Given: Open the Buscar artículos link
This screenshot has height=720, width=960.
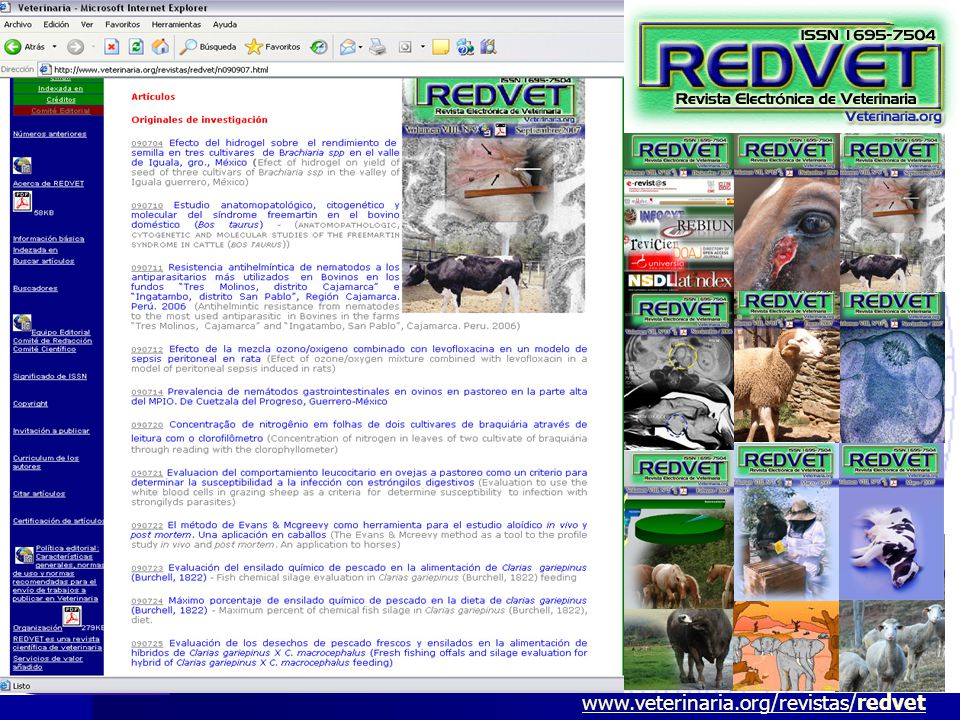Looking at the screenshot, I should (x=43, y=261).
